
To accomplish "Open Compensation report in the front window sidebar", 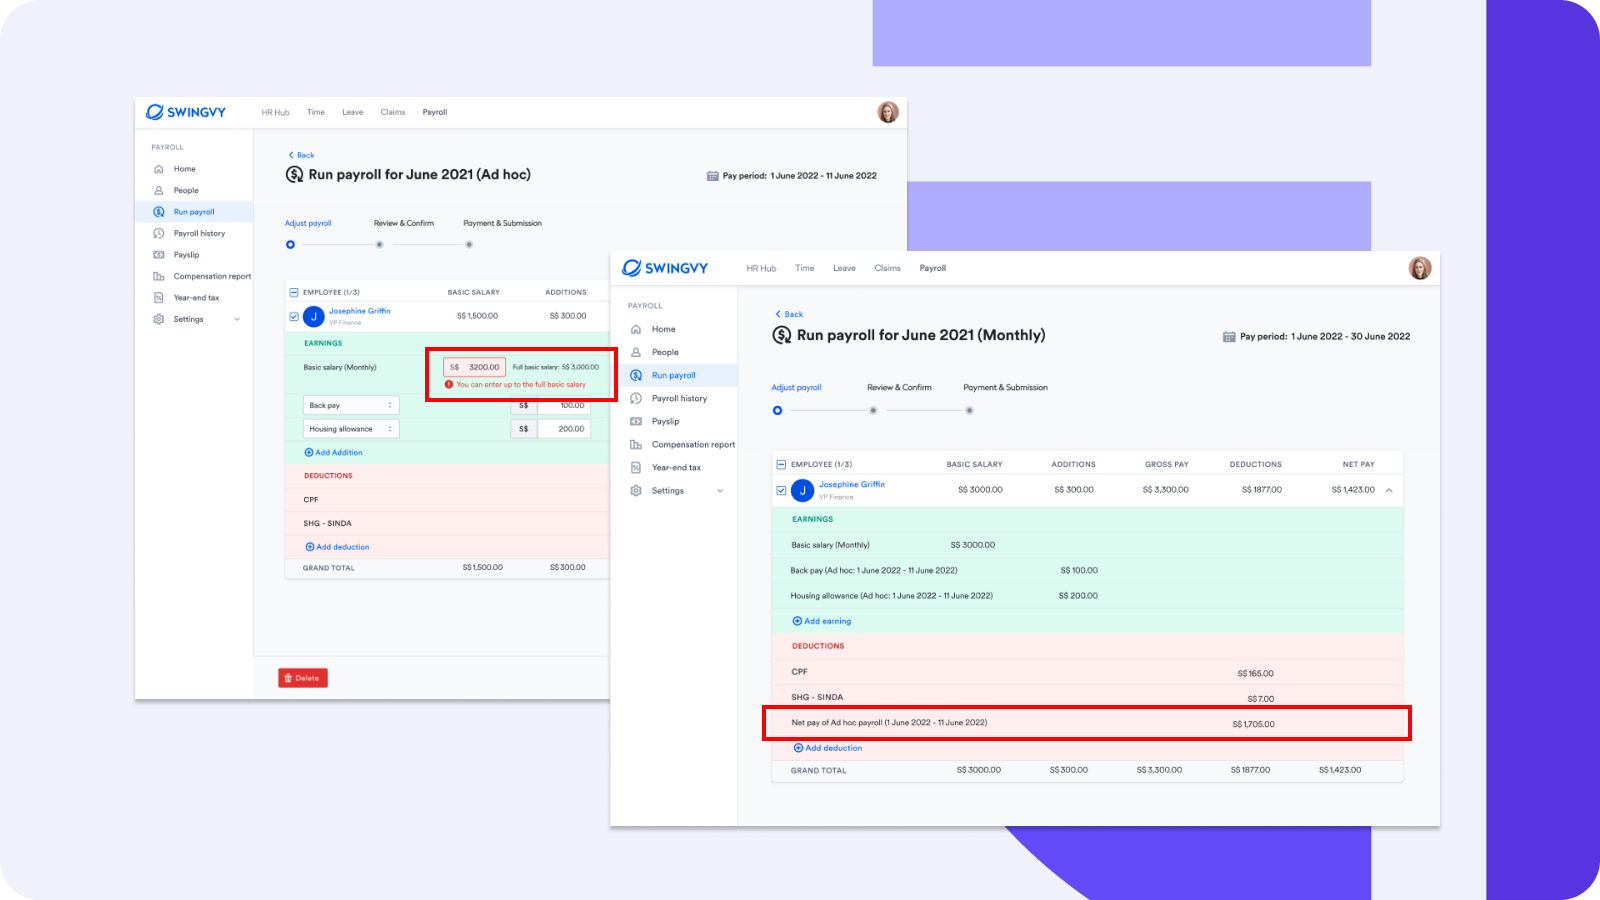I will click(692, 444).
